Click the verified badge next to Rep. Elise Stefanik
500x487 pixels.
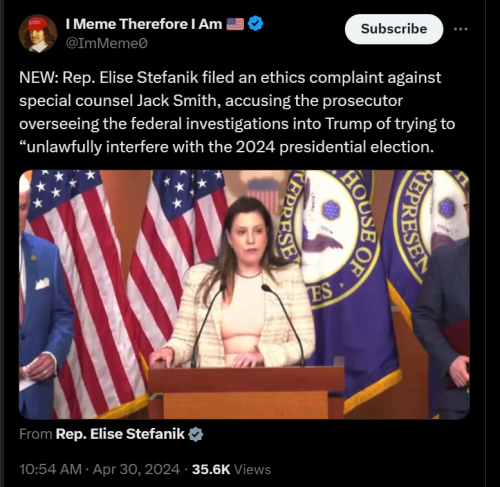tap(195, 434)
